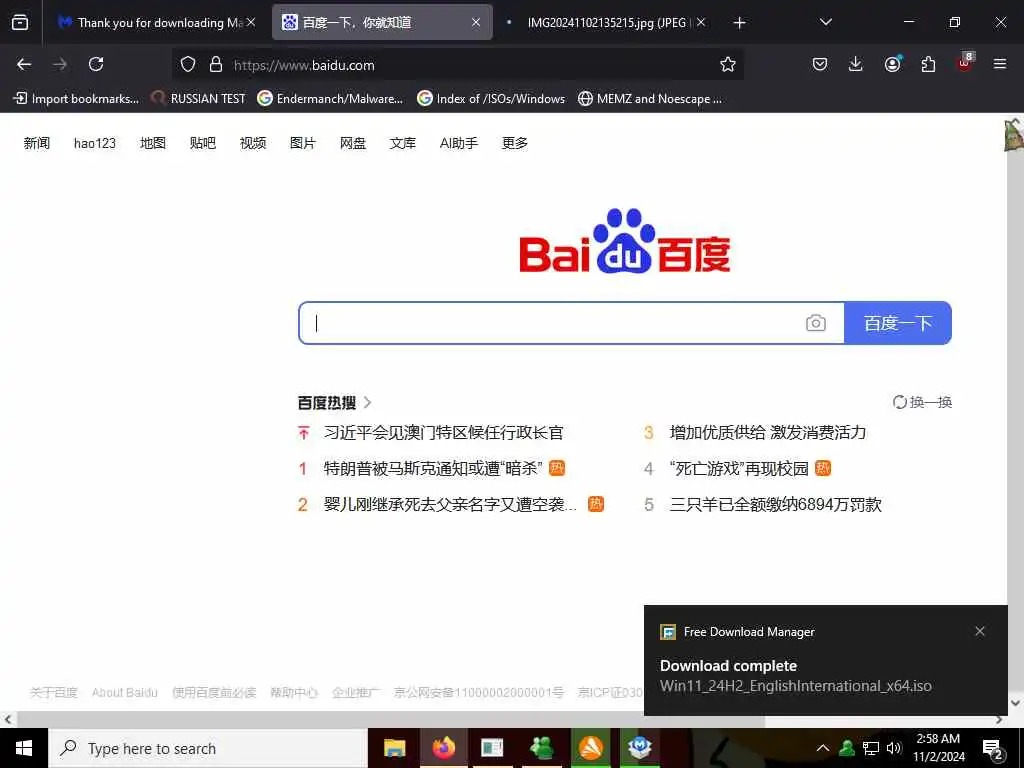
Task: Click the 百度一下 search button
Action: (898, 323)
